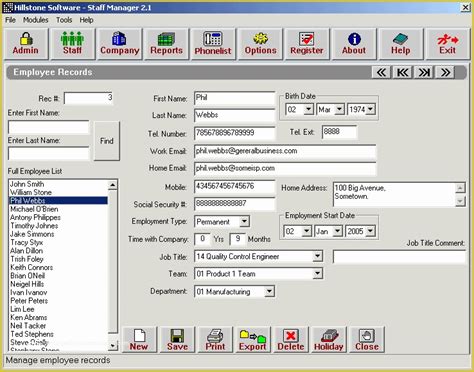Image resolution: width=474 pixels, height=372 pixels.
Task: Open the Employment Start Date year dropdown
Action: [370, 231]
